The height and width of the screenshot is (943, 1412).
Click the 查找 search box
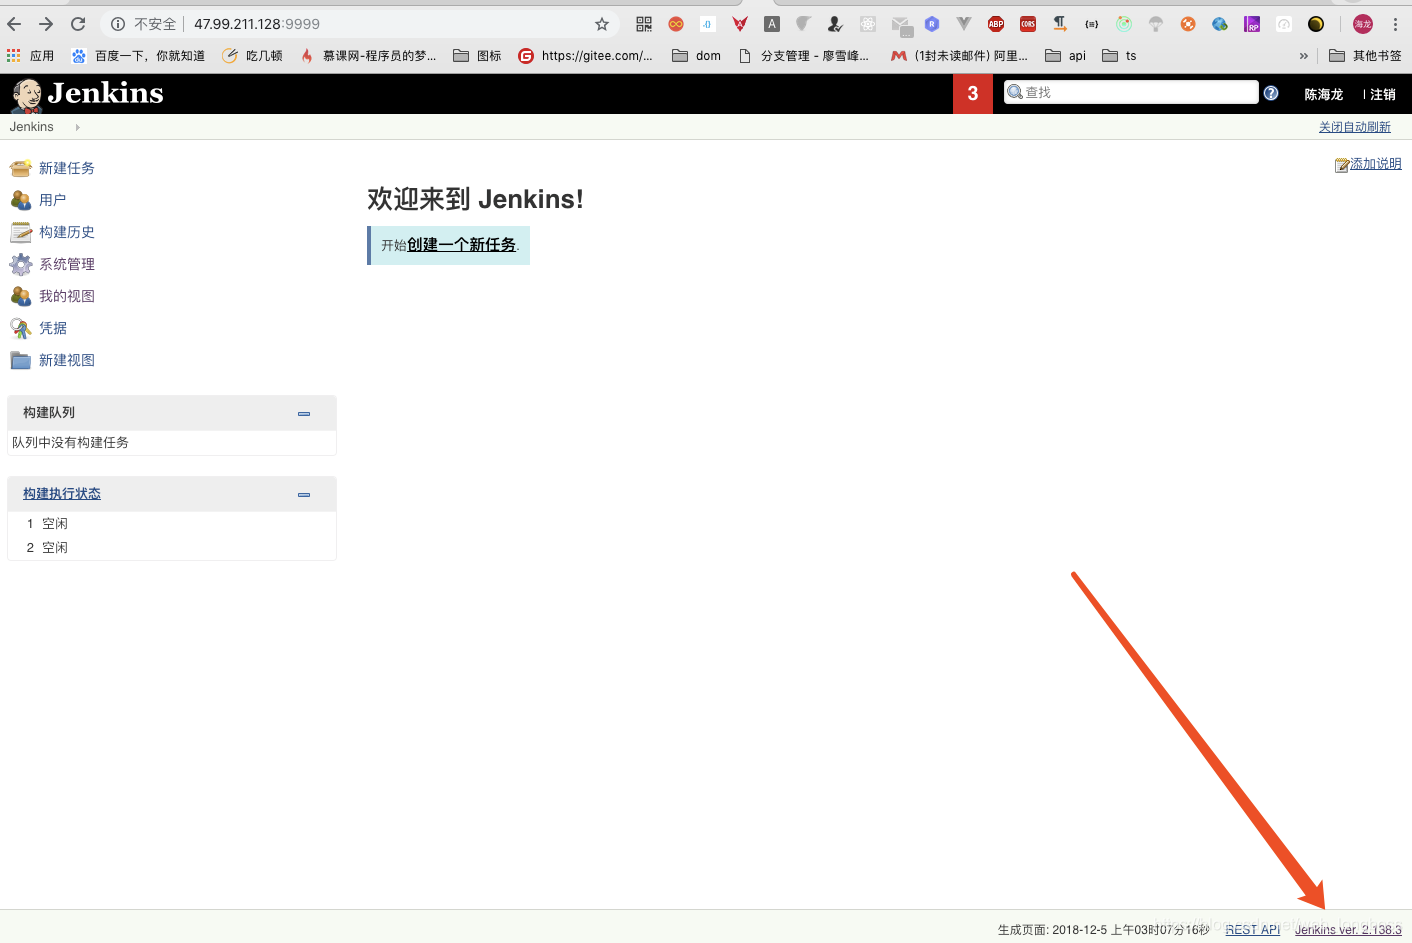[1131, 92]
